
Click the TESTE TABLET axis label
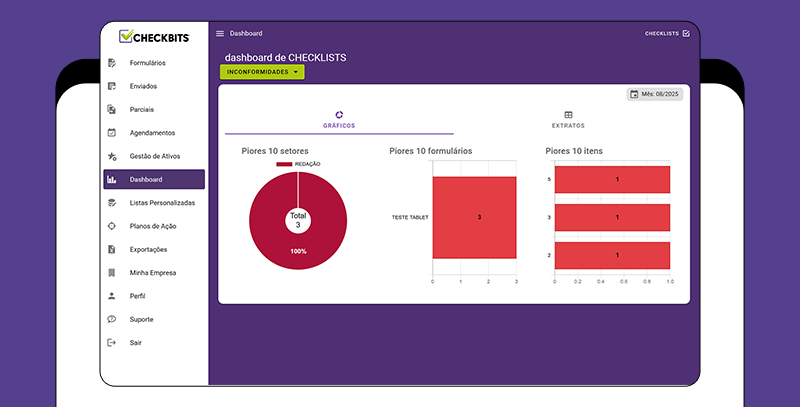point(410,217)
